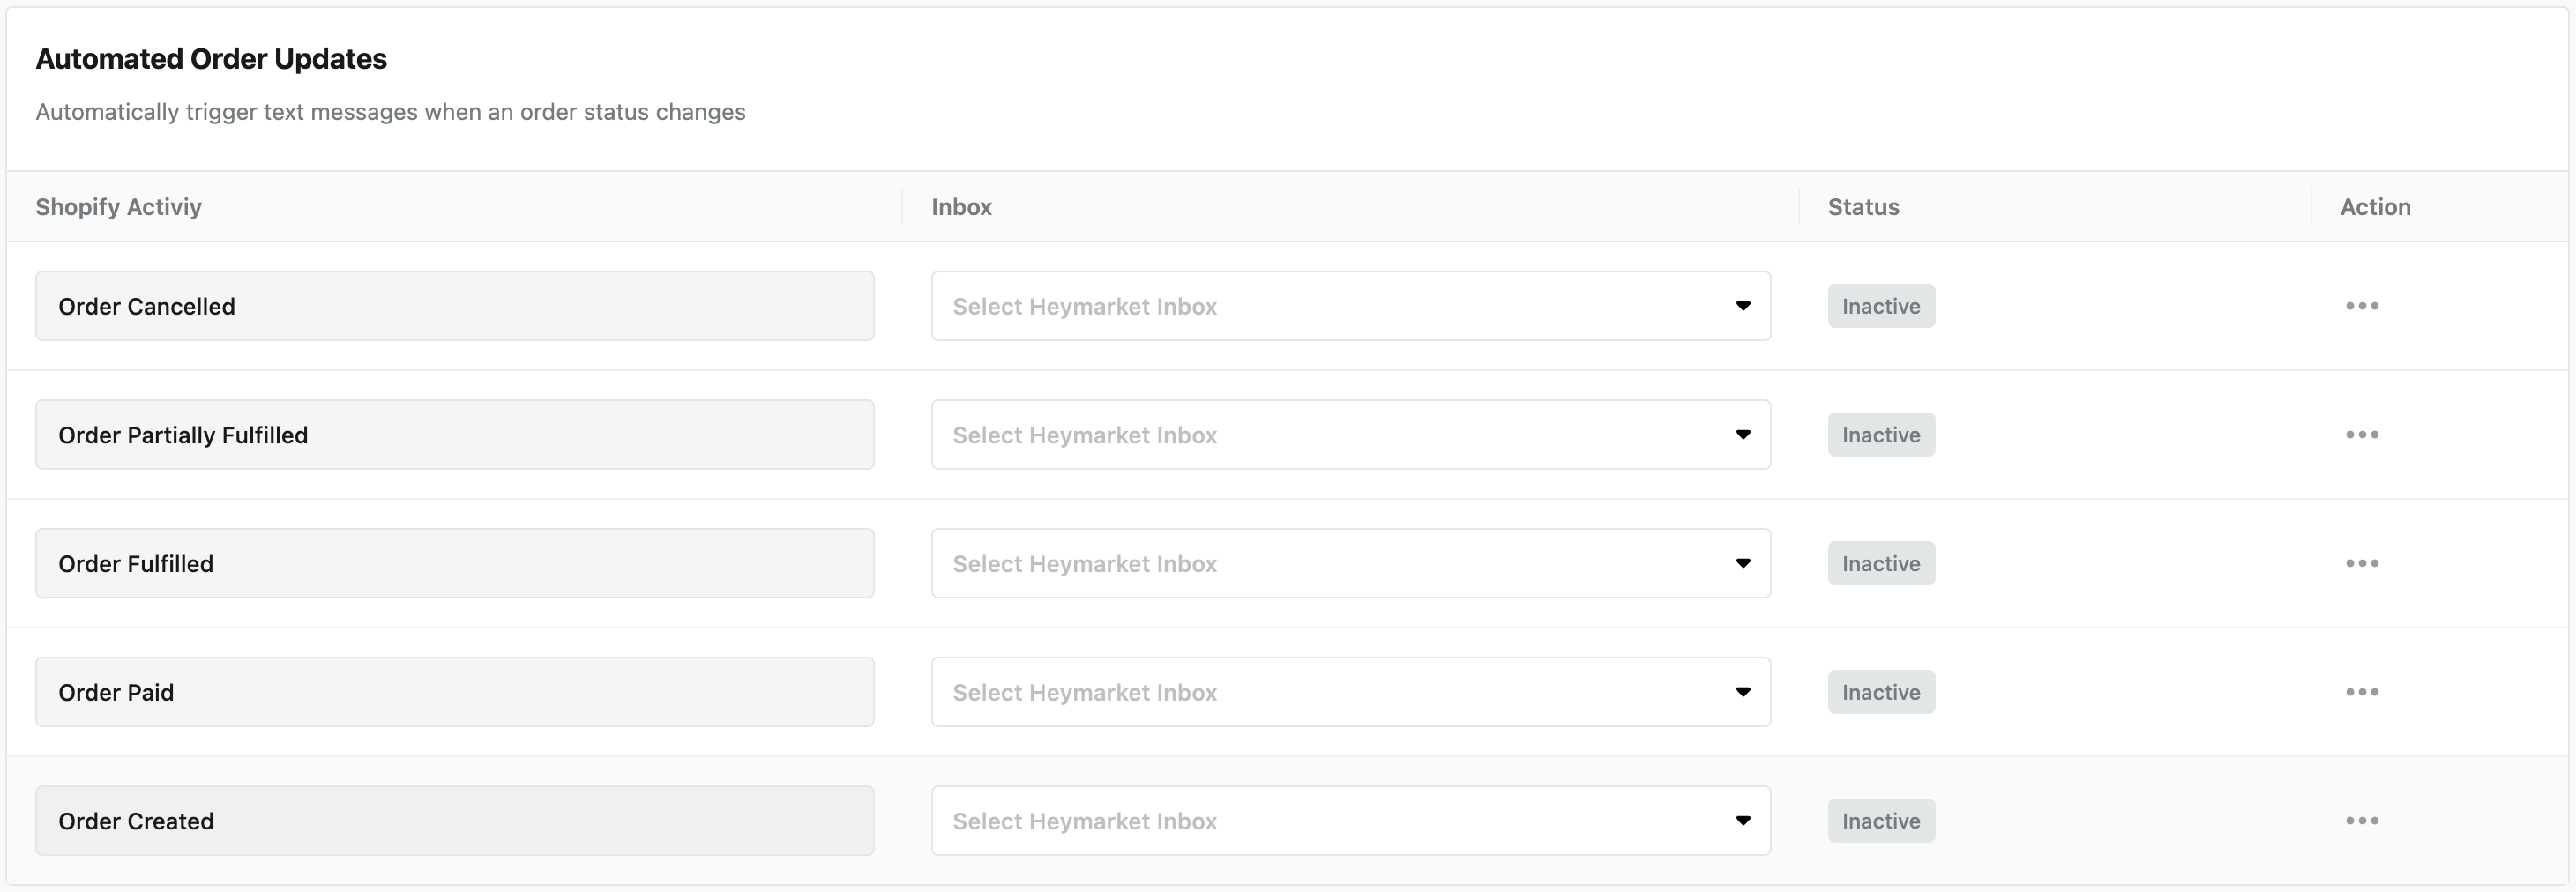Image resolution: width=2576 pixels, height=892 pixels.
Task: Expand inbox dropdown in Order Created row
Action: click(1350, 821)
